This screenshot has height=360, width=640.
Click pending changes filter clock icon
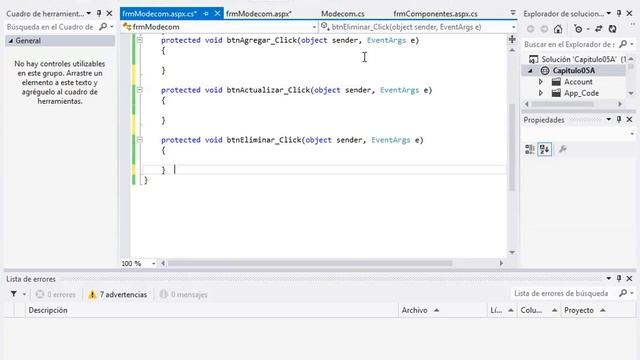(578, 29)
